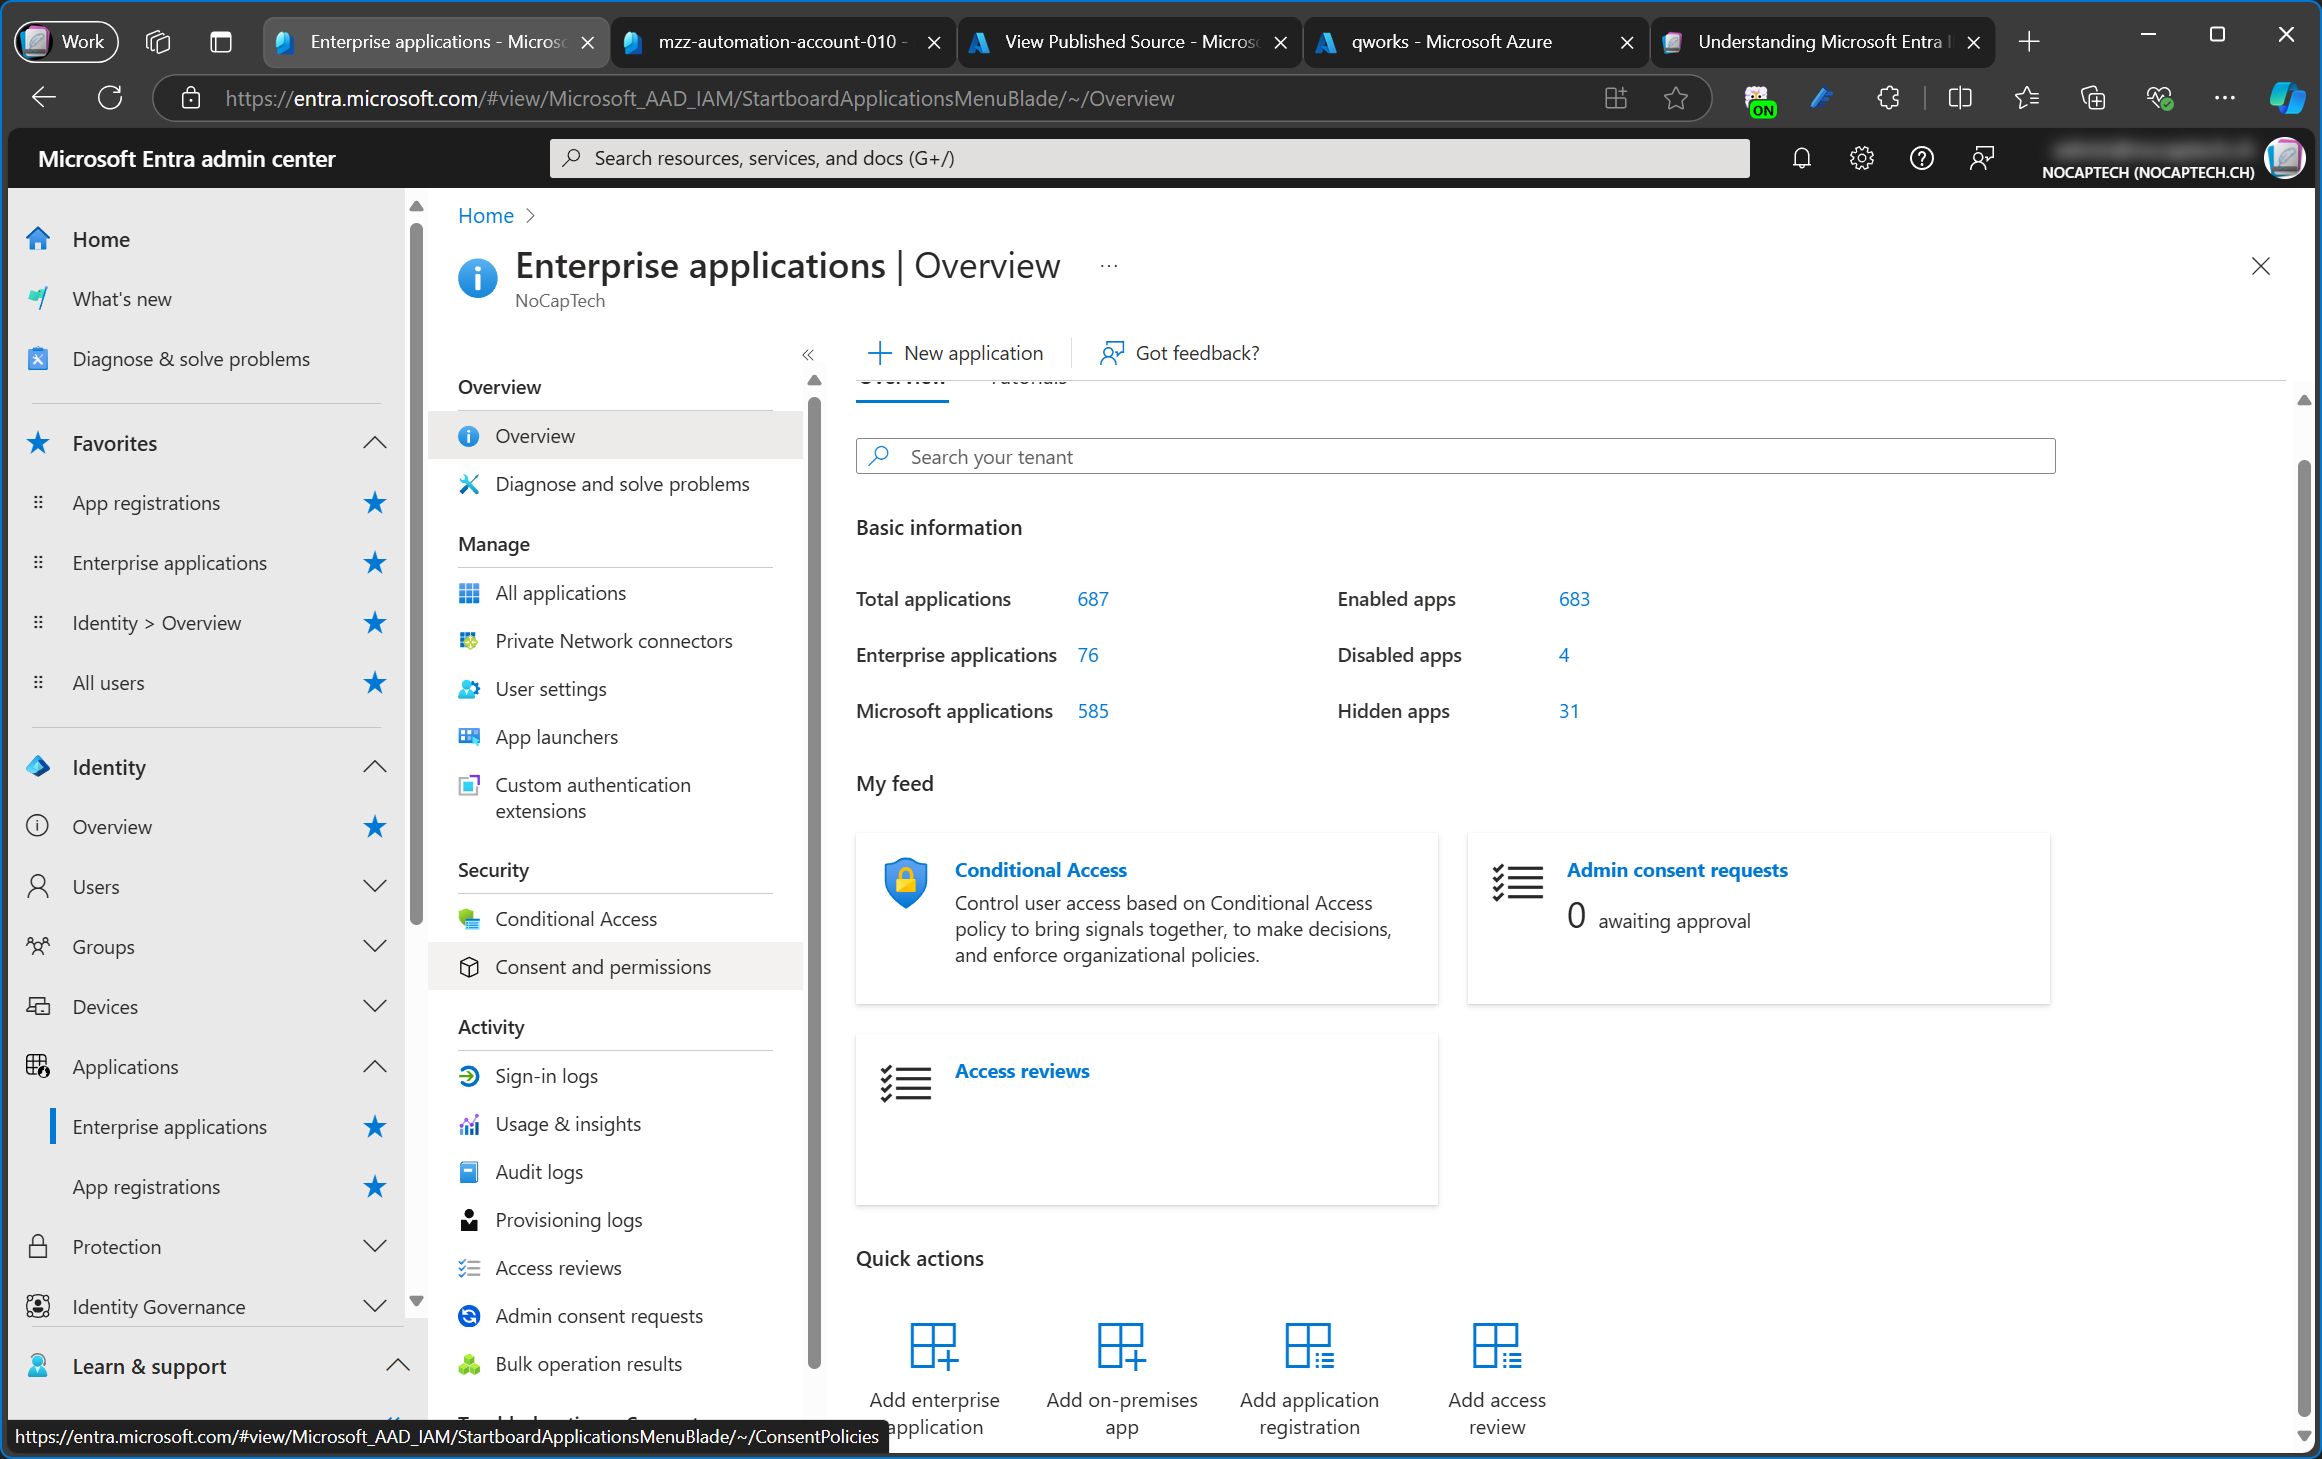The width and height of the screenshot is (2322, 1459).
Task: Expand the Identity Governance chevron
Action: tap(375, 1307)
